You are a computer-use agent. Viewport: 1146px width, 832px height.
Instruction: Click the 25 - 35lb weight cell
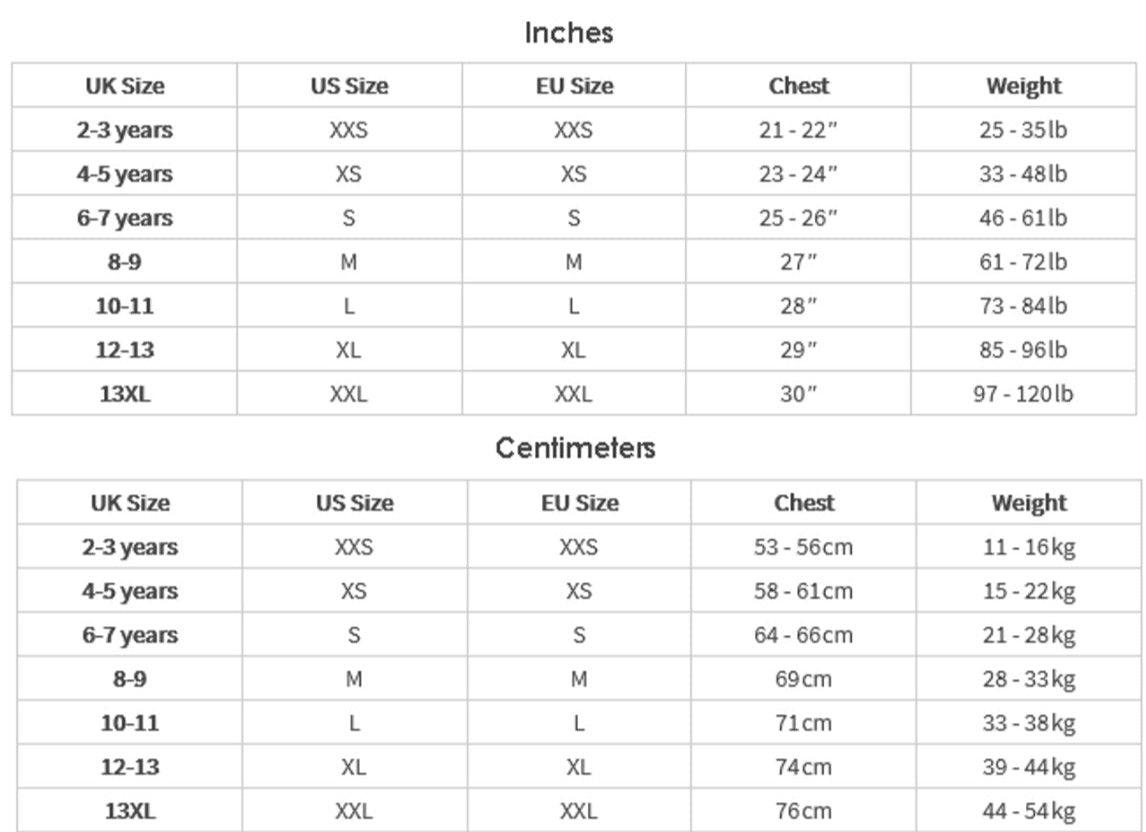(1023, 130)
